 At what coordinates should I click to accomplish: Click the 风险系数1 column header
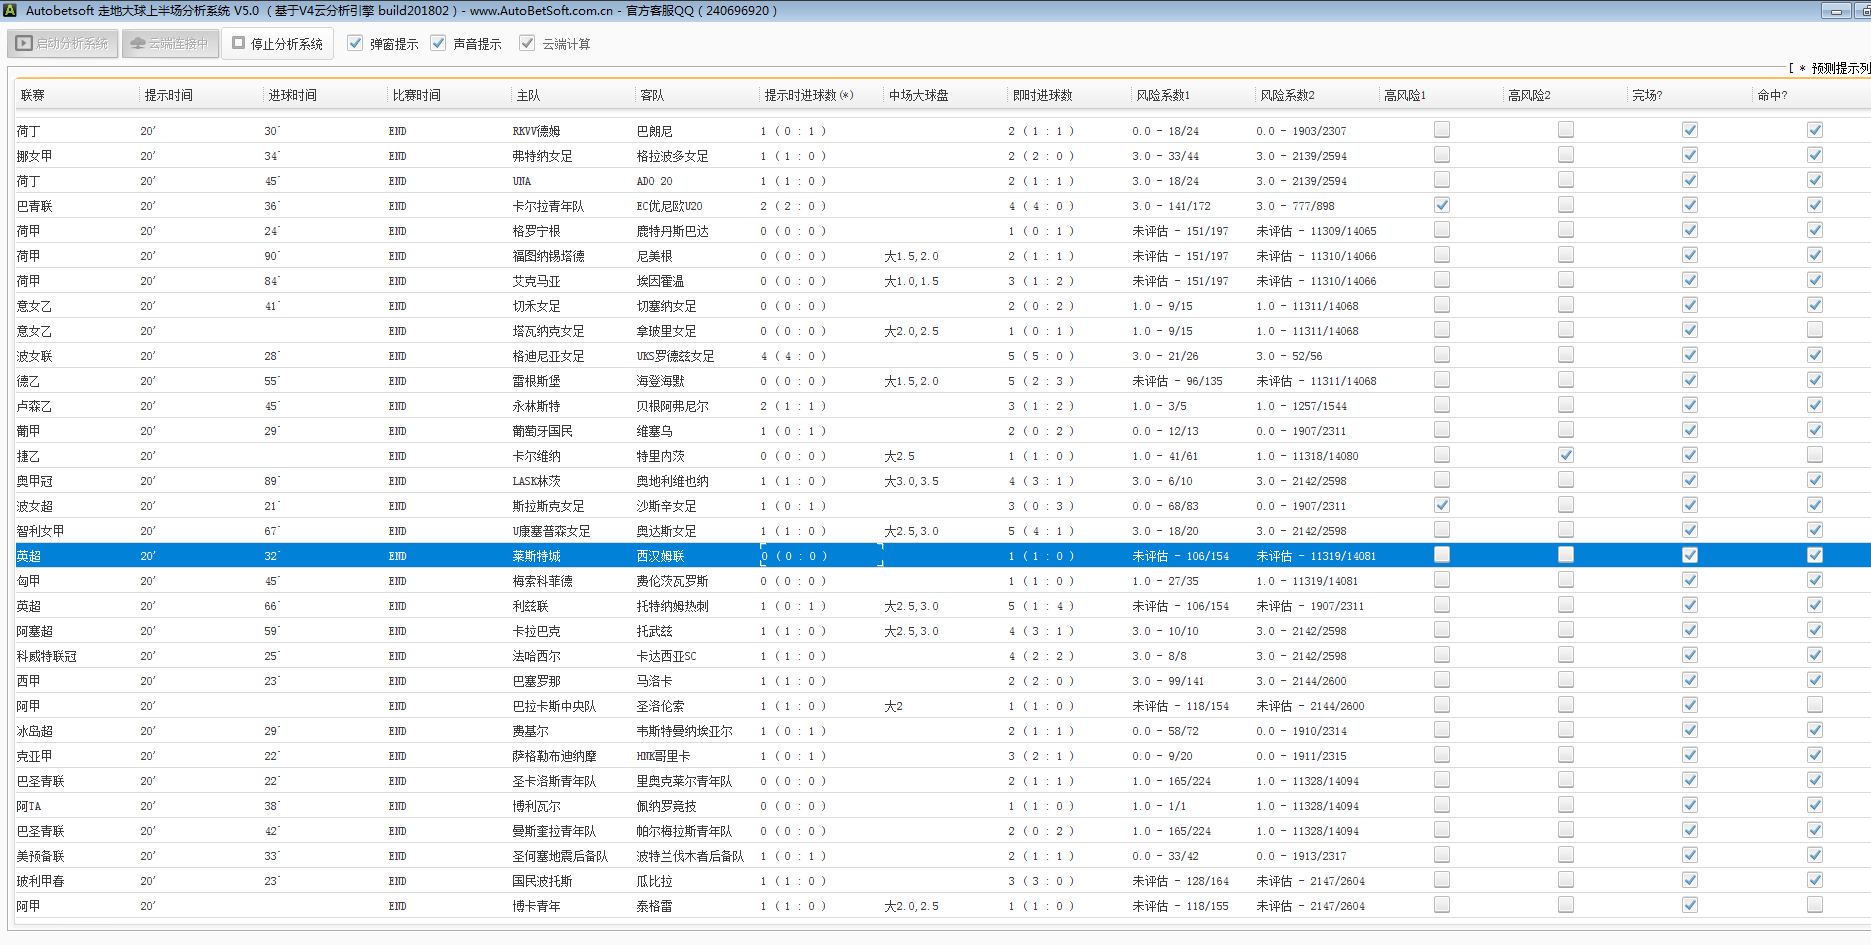tap(1163, 95)
